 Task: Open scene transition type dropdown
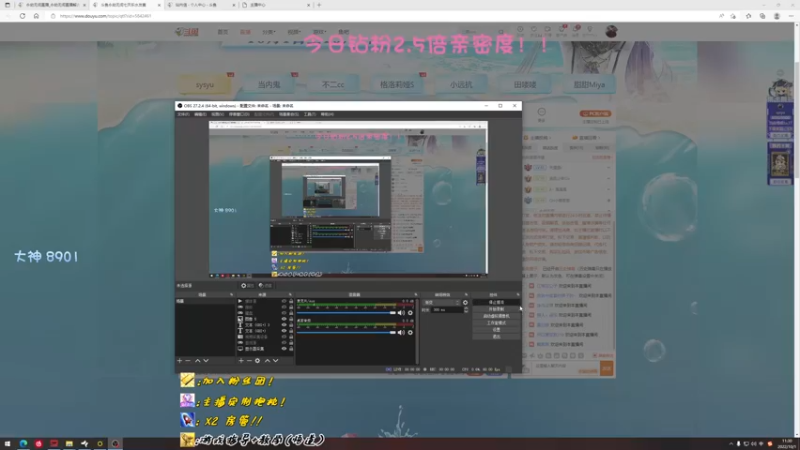pos(441,303)
